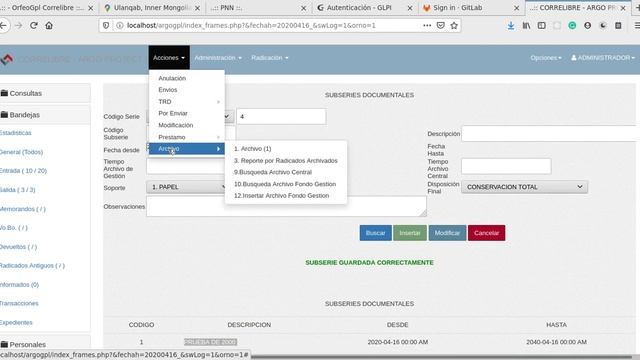Viewport: 640px width, 360px height.
Task: Open the ADMINISTRADOR user dropdown
Action: tap(603, 58)
